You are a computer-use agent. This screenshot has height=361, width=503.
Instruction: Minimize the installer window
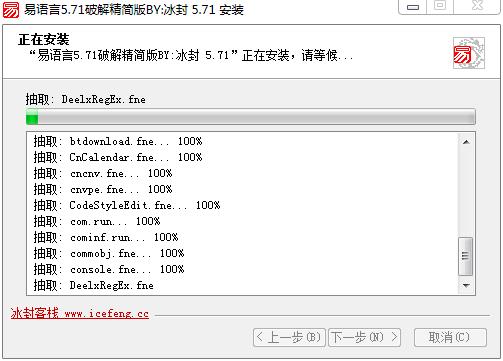coord(413,7)
